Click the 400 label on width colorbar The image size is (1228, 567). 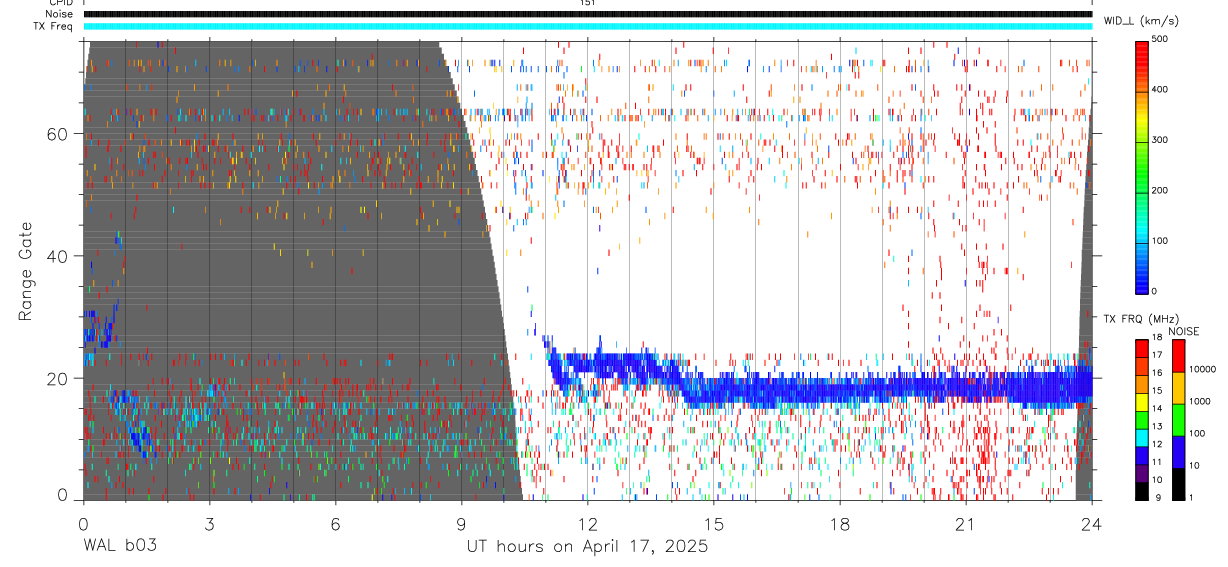pos(1160,89)
